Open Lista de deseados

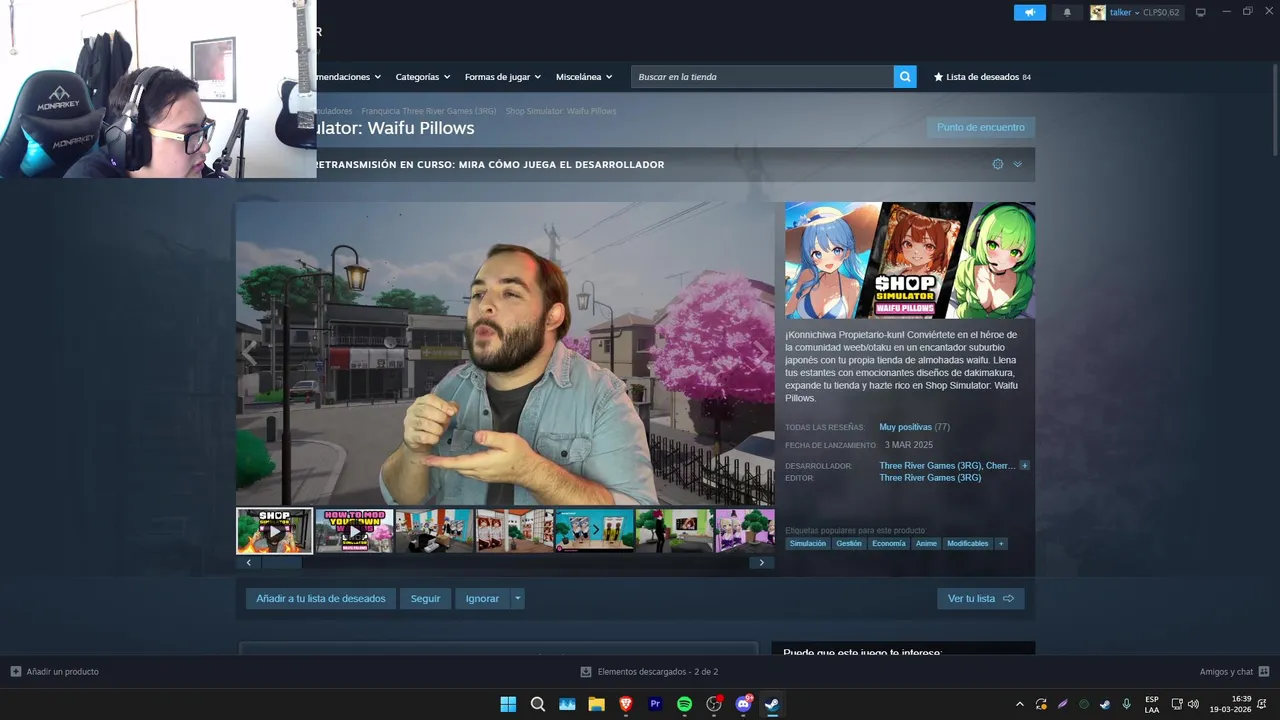click(982, 77)
